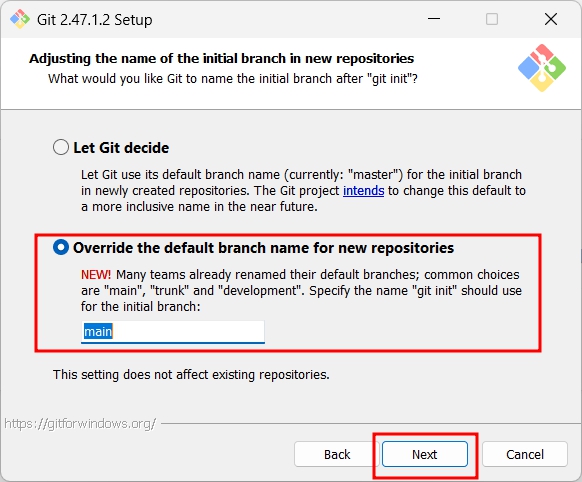Select "Override the default branch name" radio button
The width and height of the screenshot is (582, 482).
click(61, 247)
